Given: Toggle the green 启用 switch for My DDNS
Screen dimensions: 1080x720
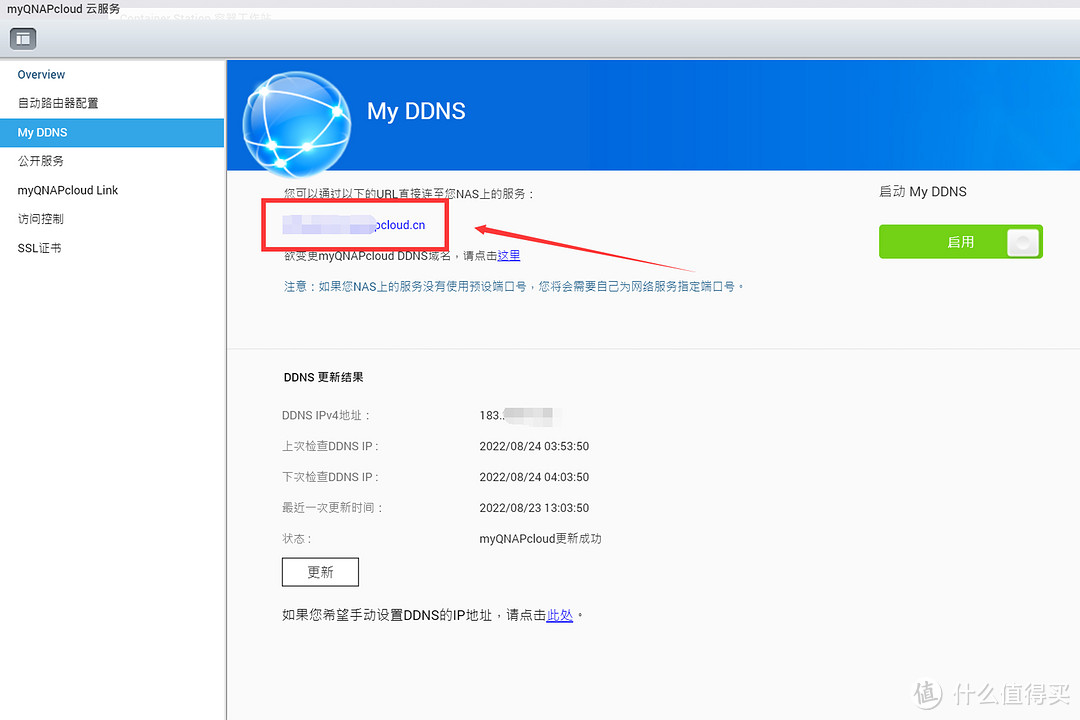Looking at the screenshot, I should [x=960, y=241].
